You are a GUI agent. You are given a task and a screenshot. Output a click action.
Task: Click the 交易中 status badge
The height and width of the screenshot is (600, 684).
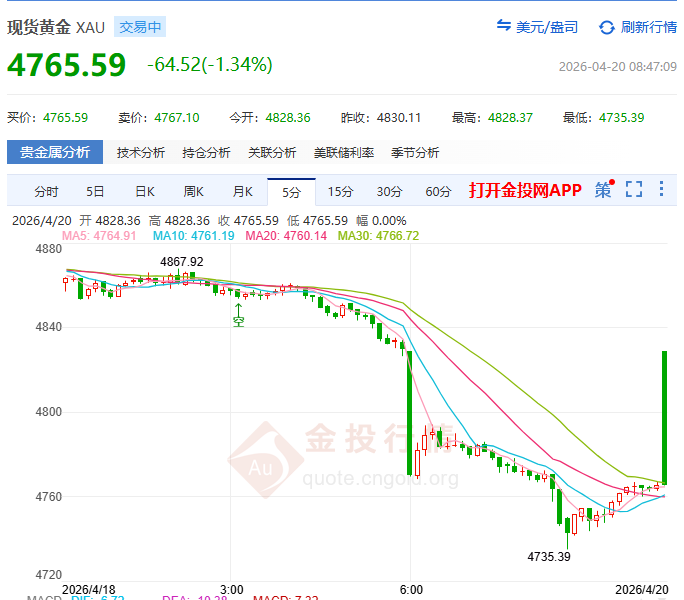(140, 27)
